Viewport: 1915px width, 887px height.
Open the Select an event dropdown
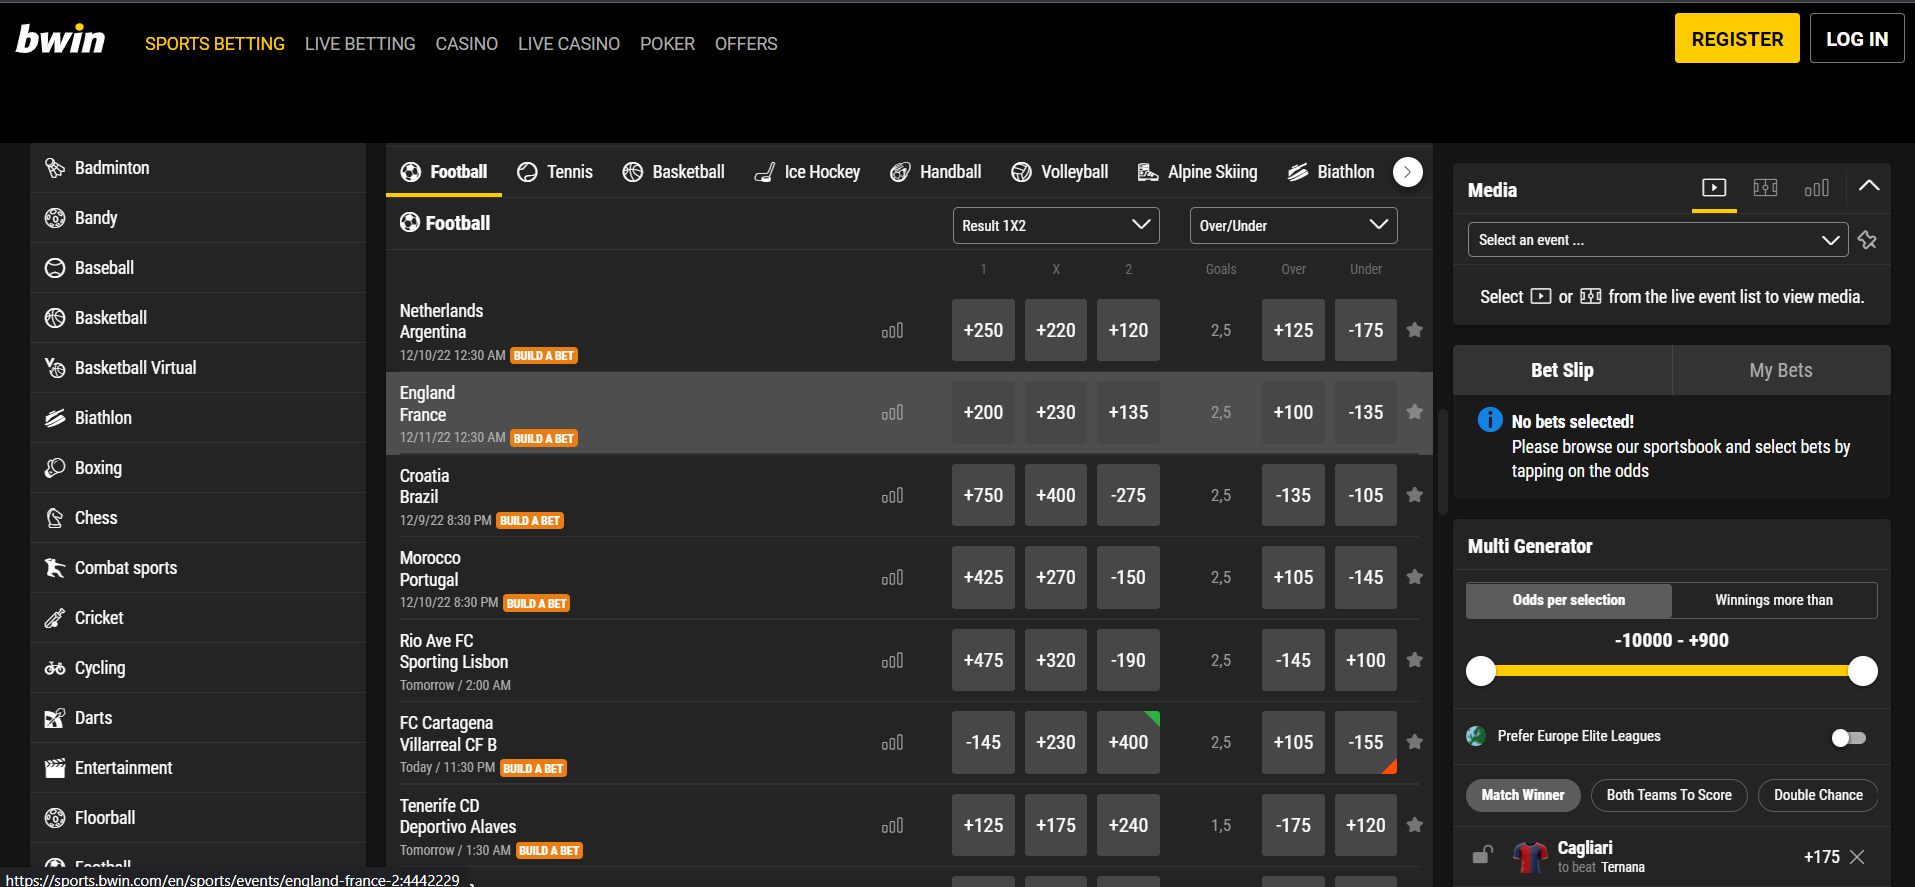(1657, 240)
